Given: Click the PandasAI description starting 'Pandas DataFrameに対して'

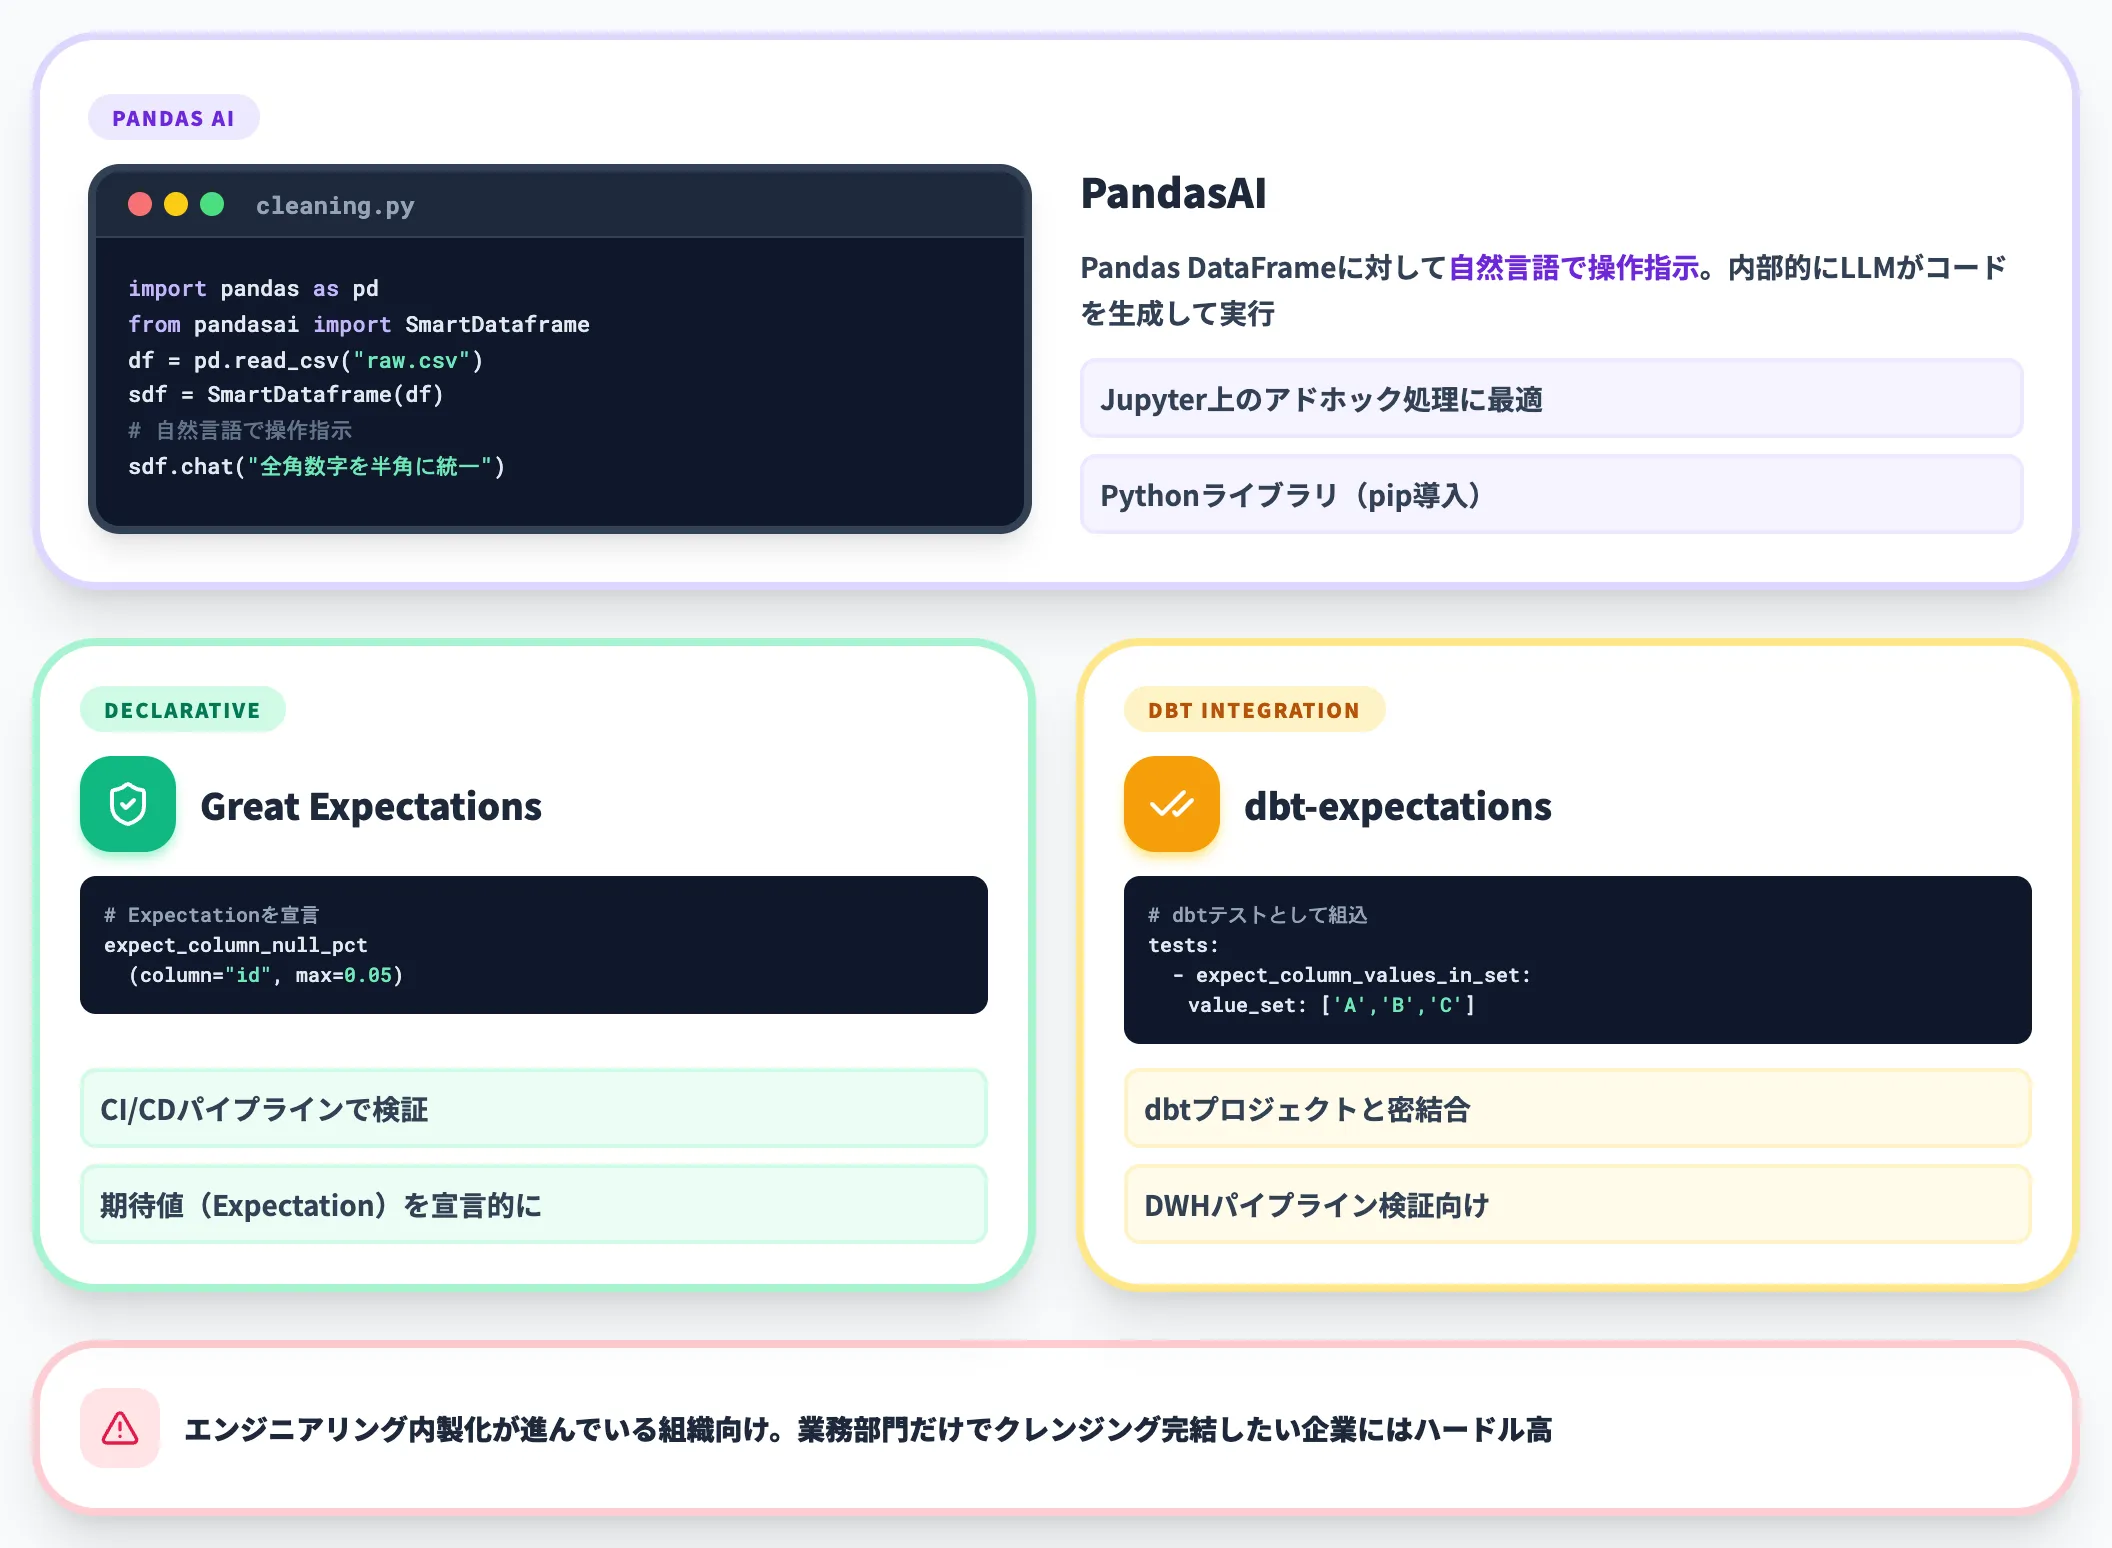Looking at the screenshot, I should (x=1543, y=290).
